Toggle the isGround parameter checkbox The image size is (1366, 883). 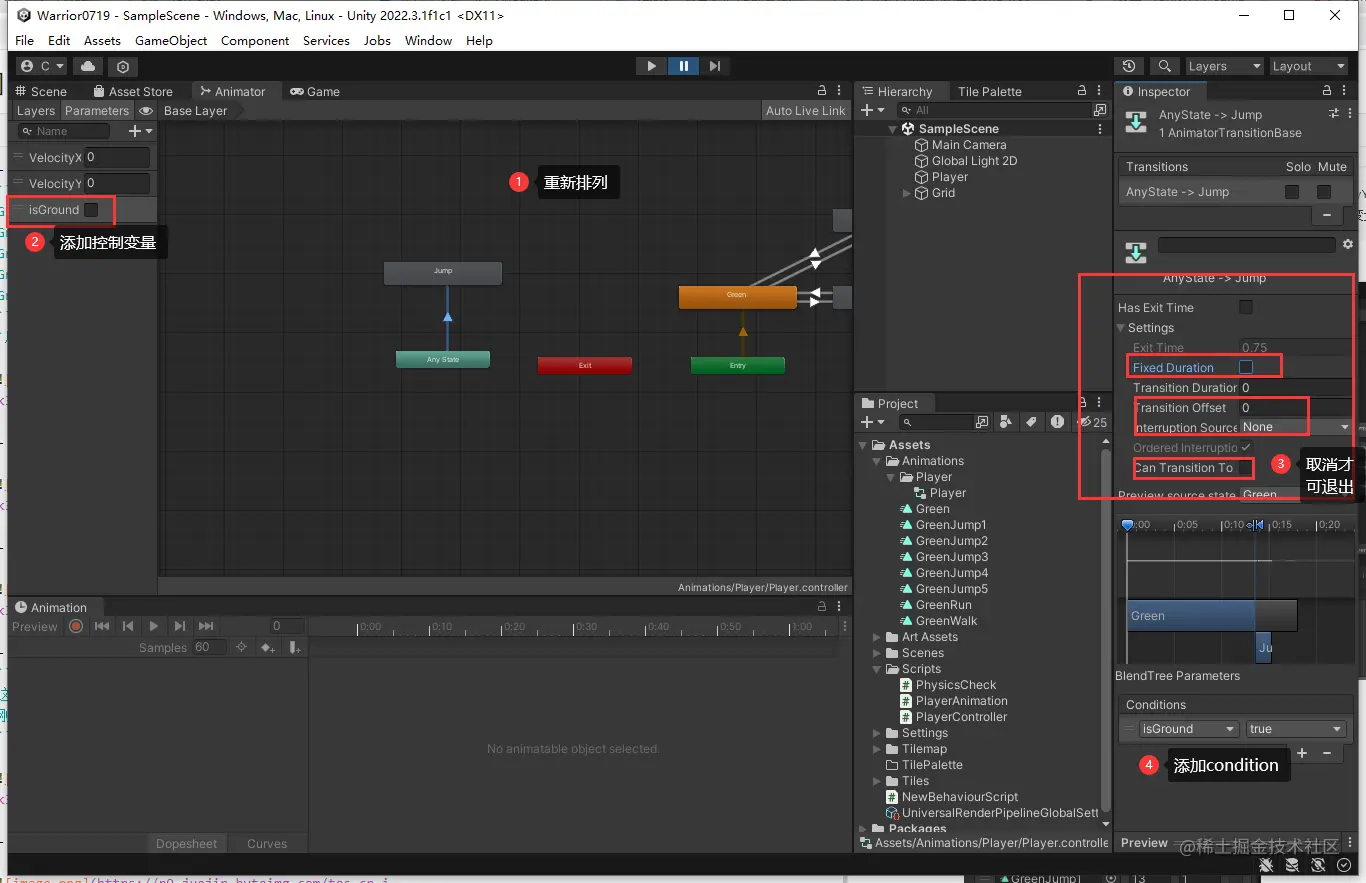pyautogui.click(x=91, y=210)
